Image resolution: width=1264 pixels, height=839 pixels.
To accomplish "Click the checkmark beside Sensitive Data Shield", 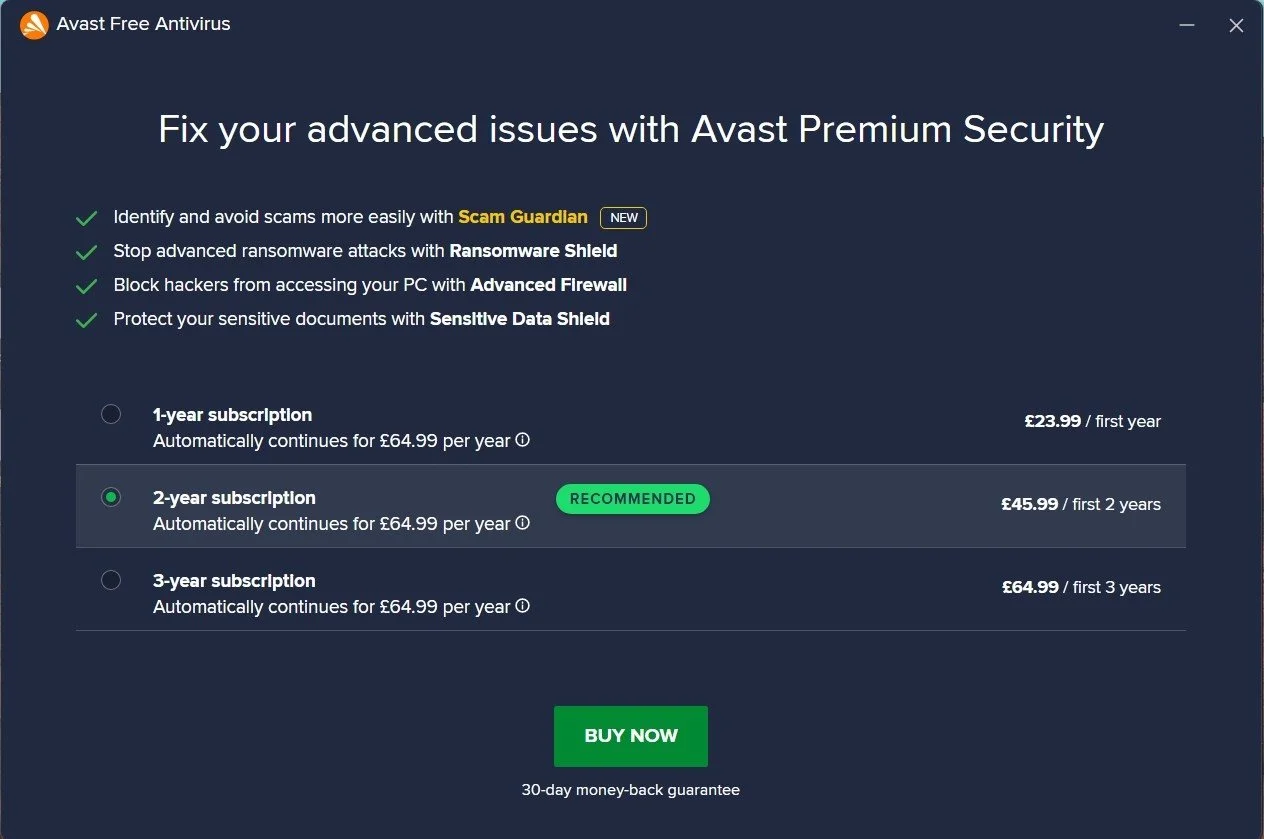I will pos(86,319).
